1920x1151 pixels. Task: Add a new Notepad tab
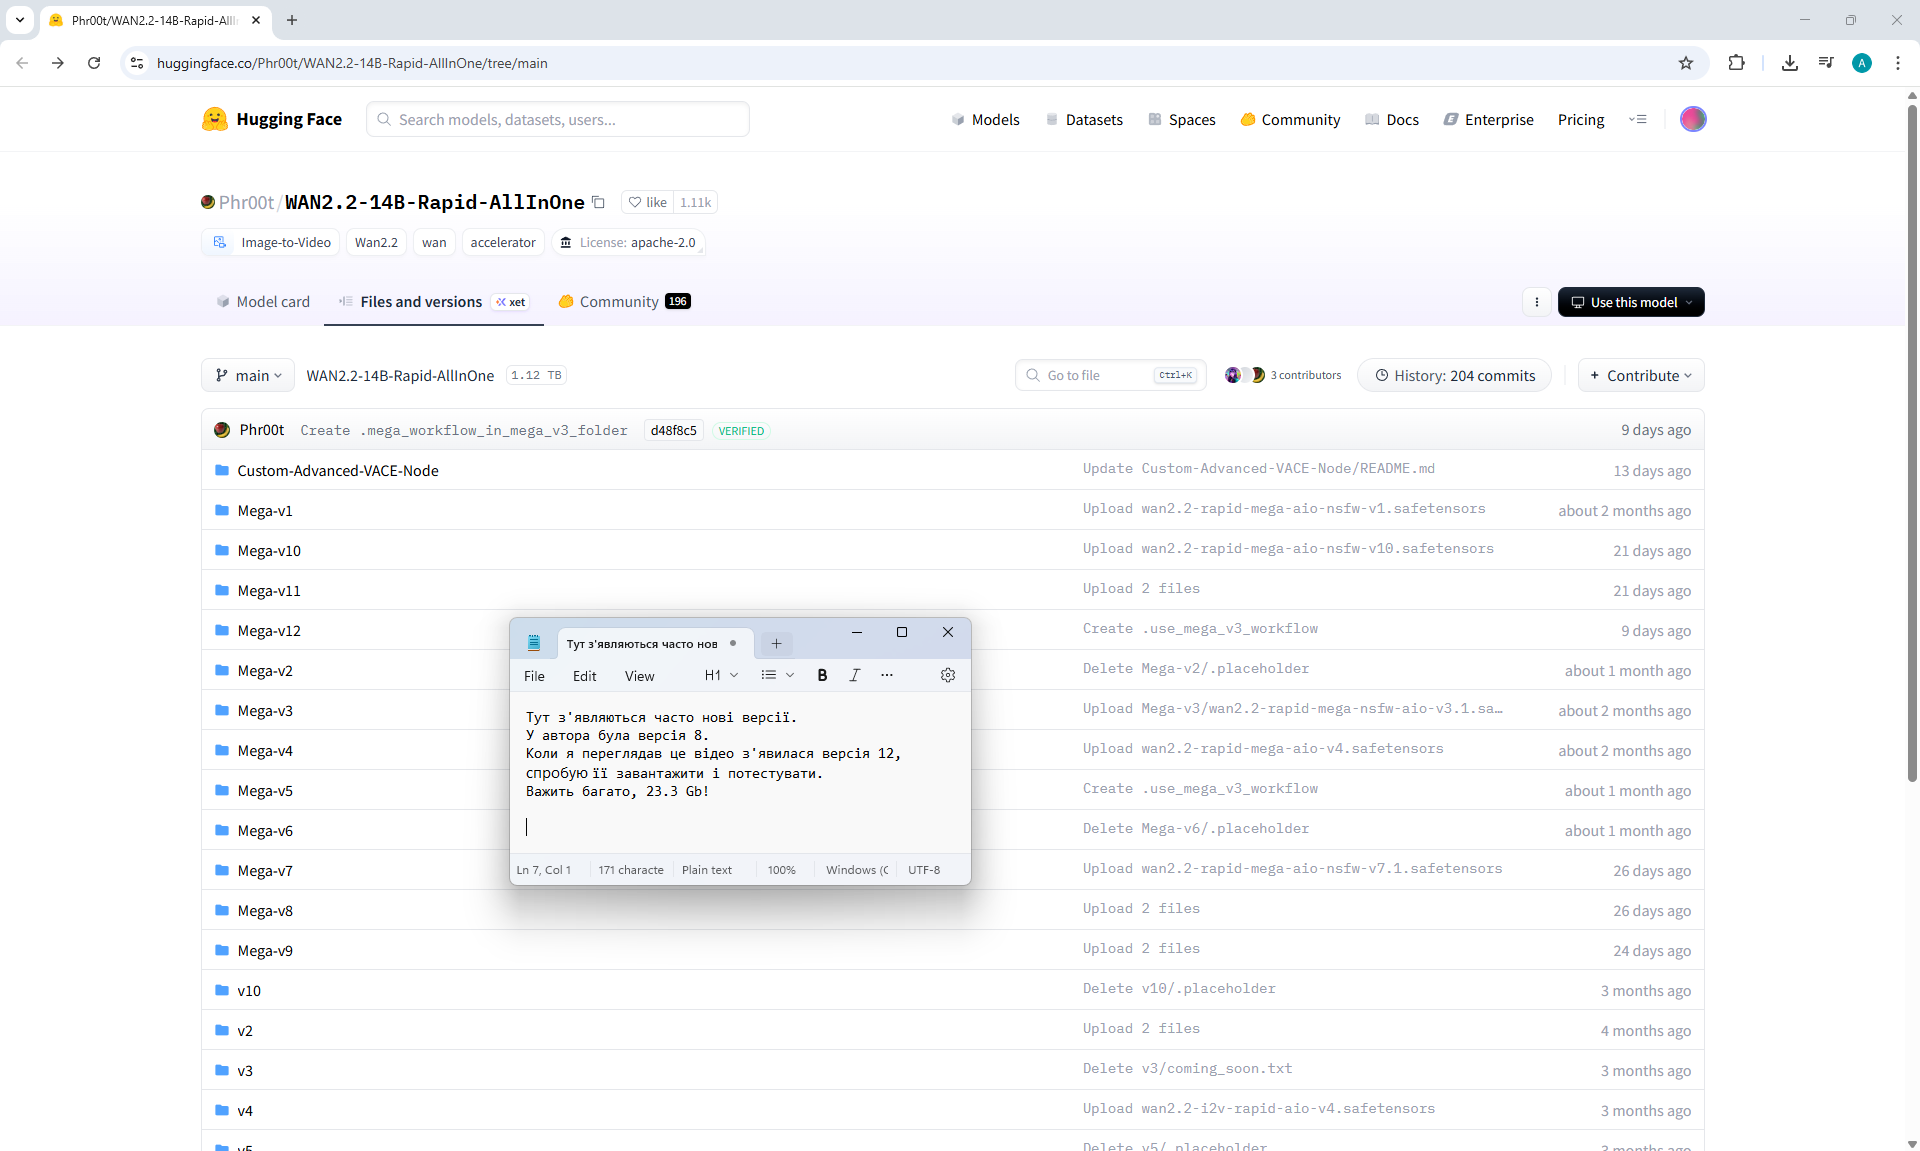[x=776, y=643]
